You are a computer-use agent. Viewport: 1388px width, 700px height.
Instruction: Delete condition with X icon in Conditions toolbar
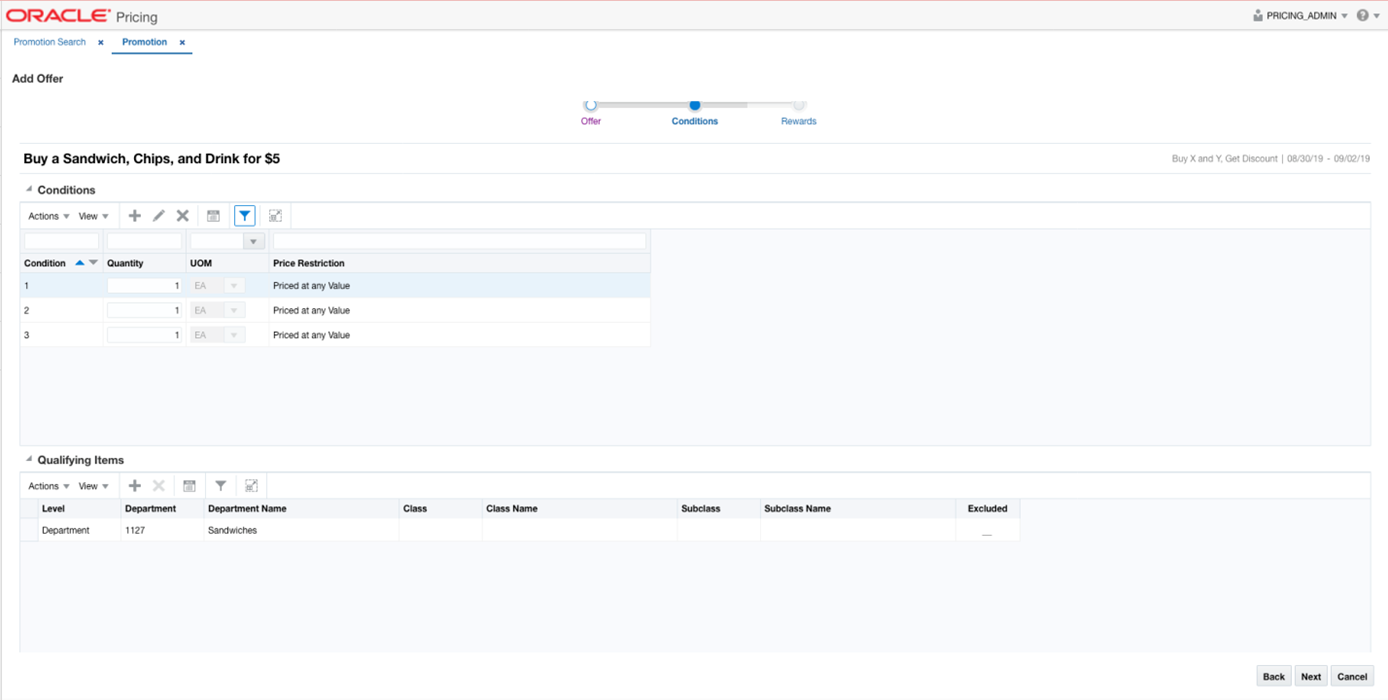coord(182,216)
